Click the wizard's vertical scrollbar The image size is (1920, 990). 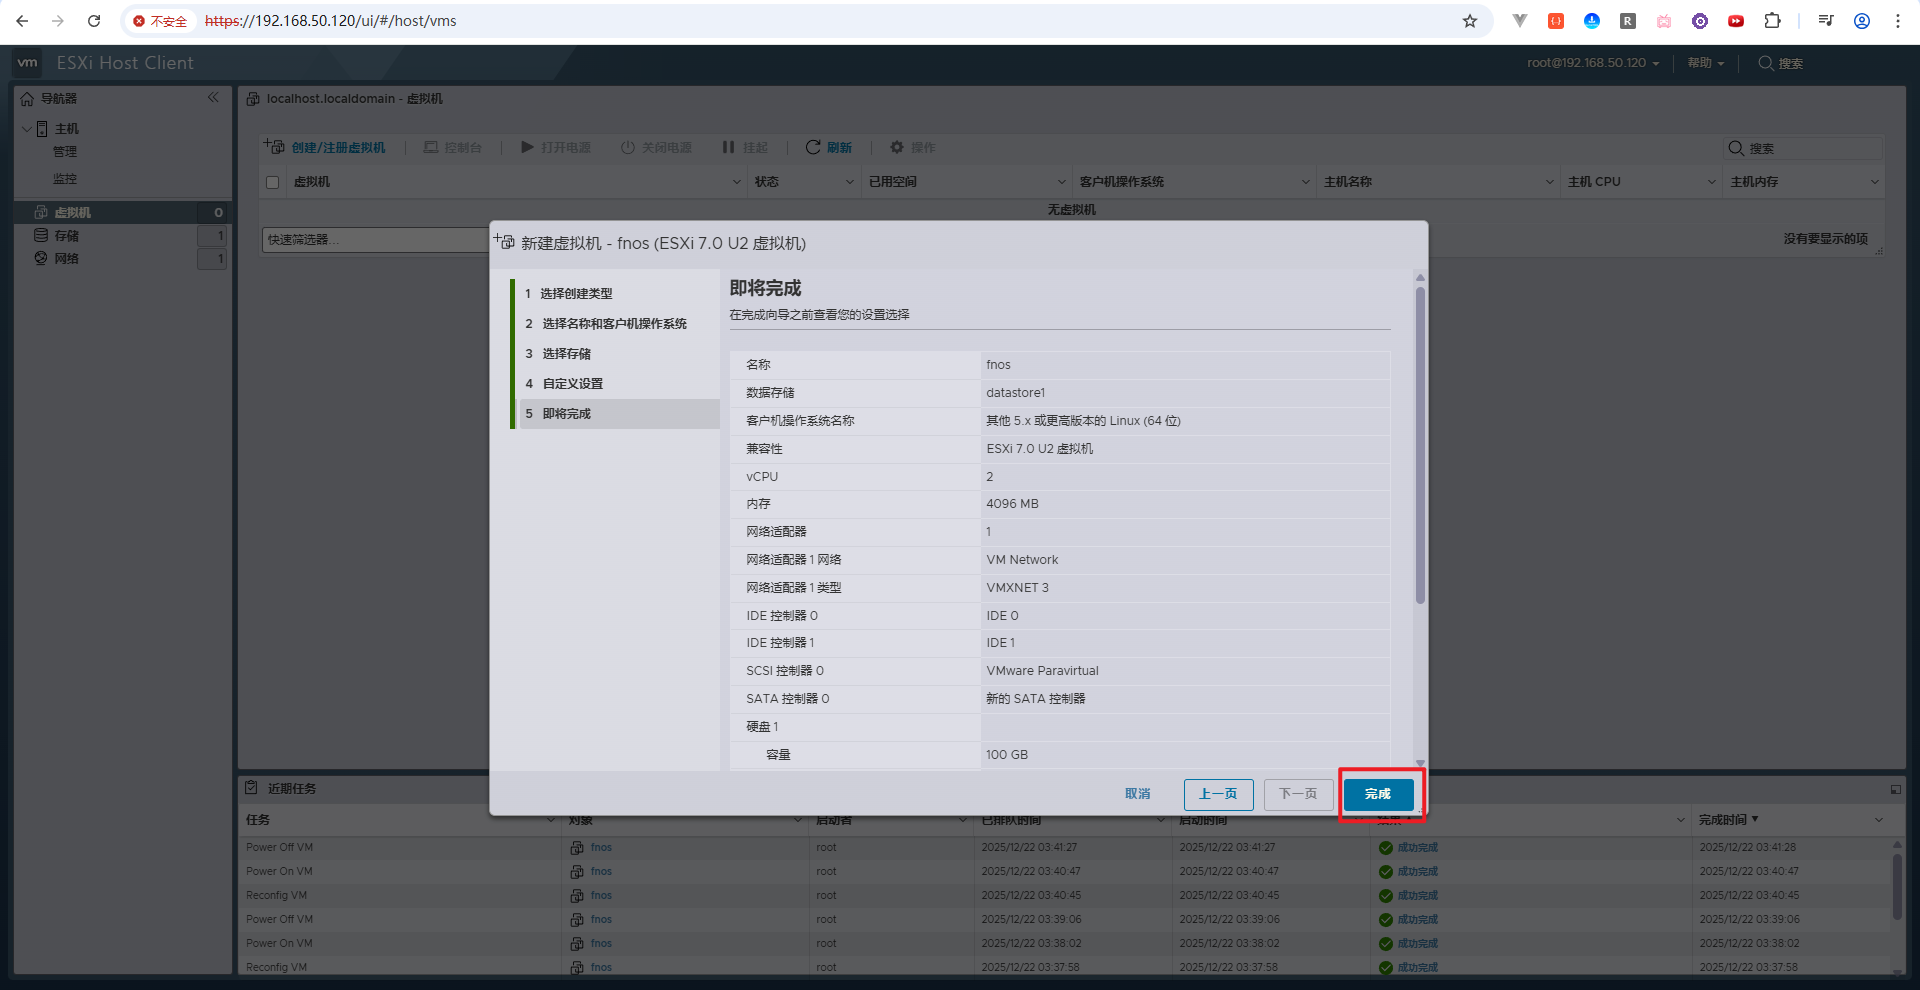tap(1420, 446)
